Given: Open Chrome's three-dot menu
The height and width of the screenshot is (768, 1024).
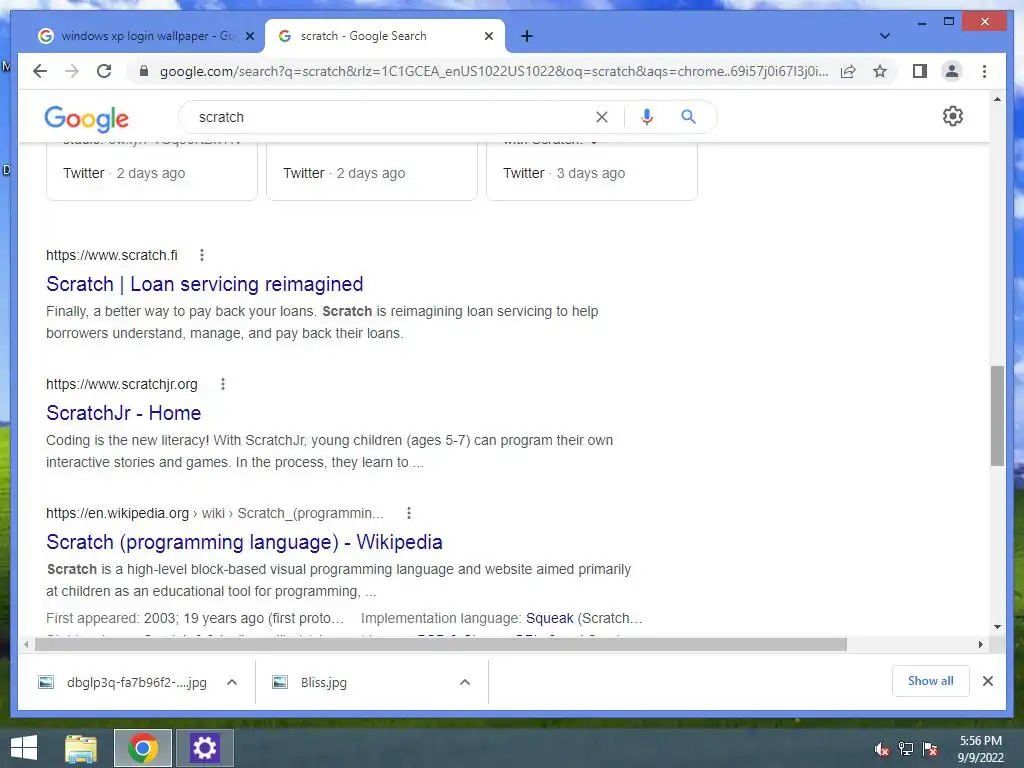Looking at the screenshot, I should point(984,71).
